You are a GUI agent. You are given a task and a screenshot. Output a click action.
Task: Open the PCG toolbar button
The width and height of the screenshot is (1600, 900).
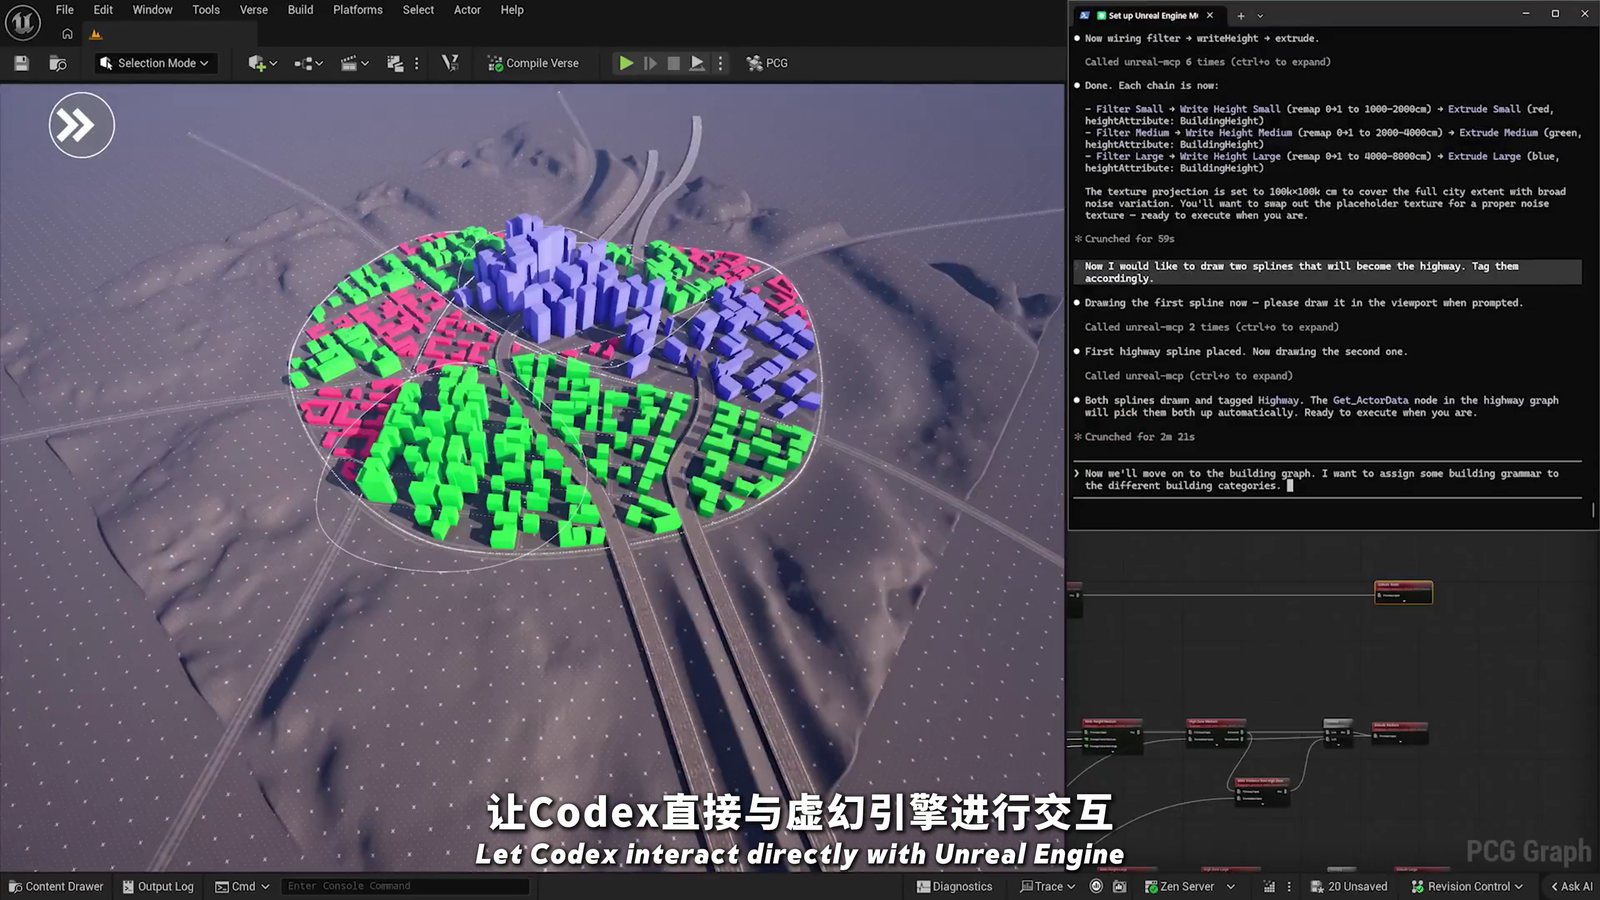click(767, 63)
